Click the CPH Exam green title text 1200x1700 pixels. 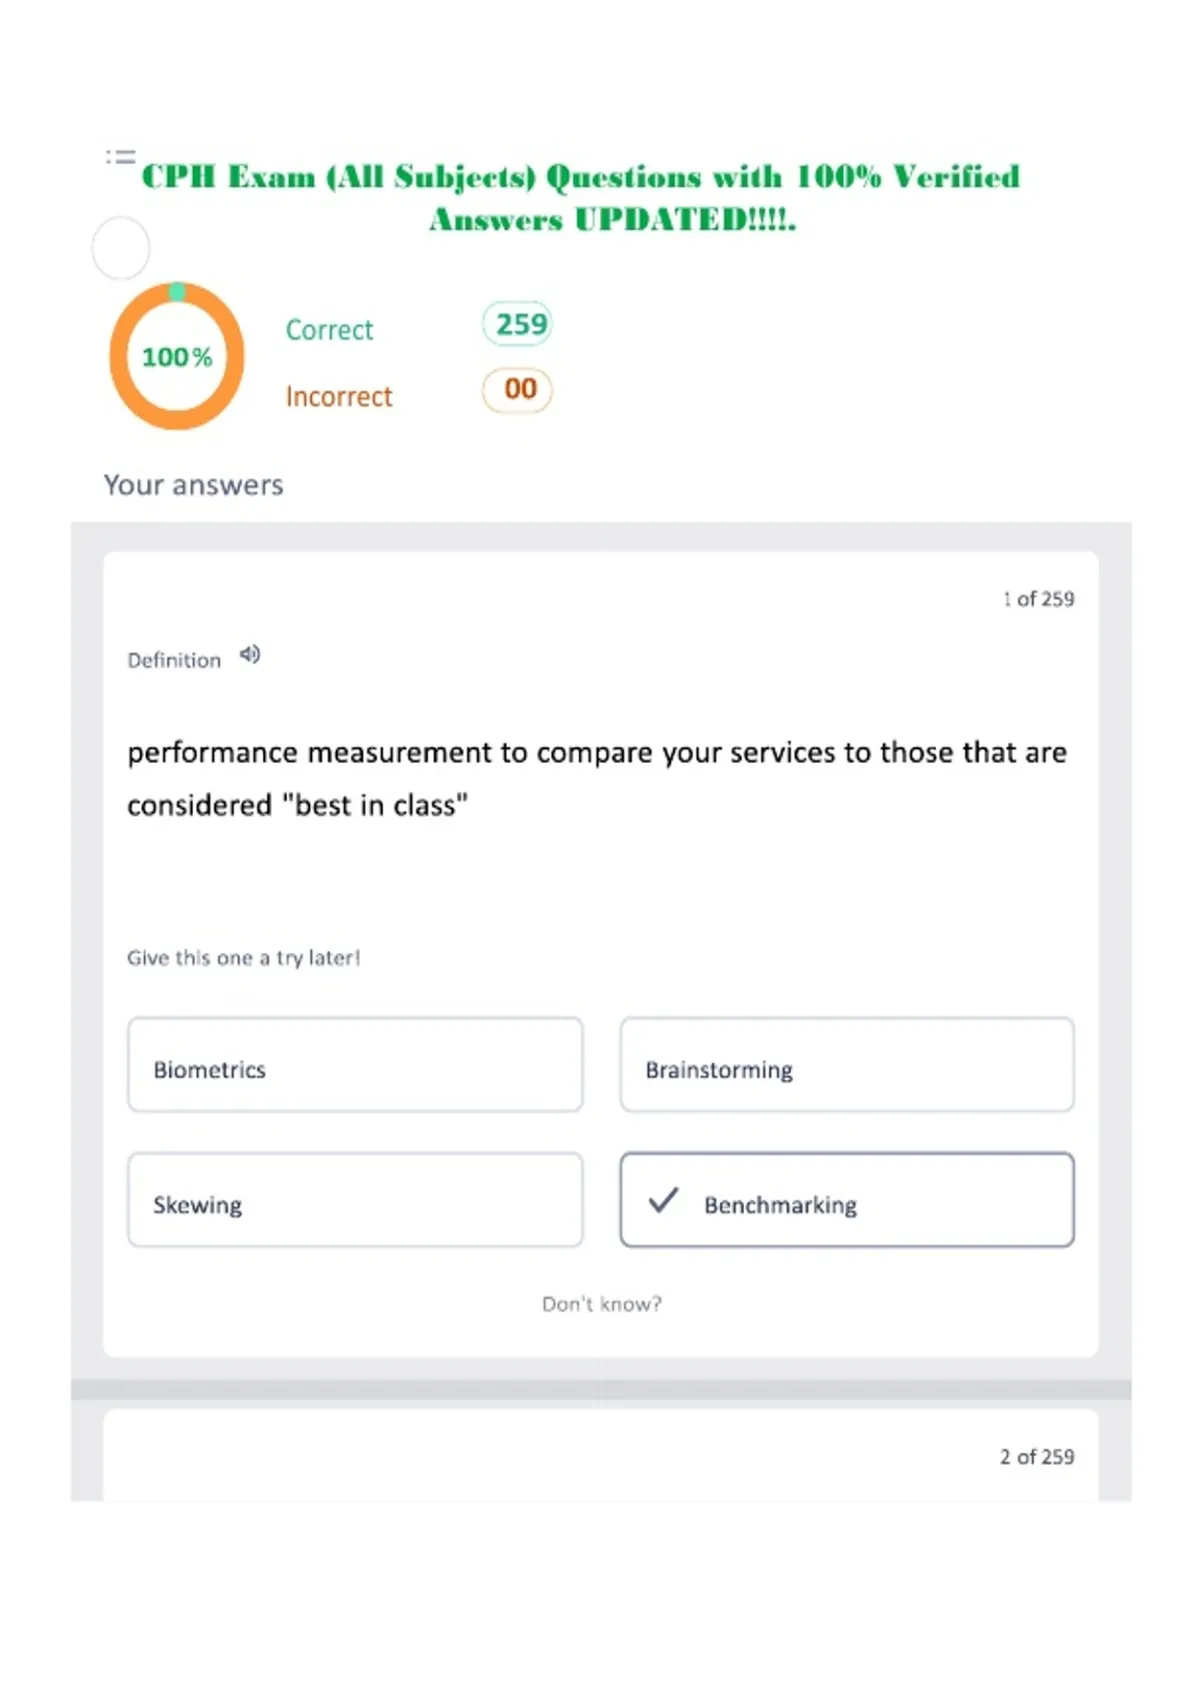pos(581,198)
